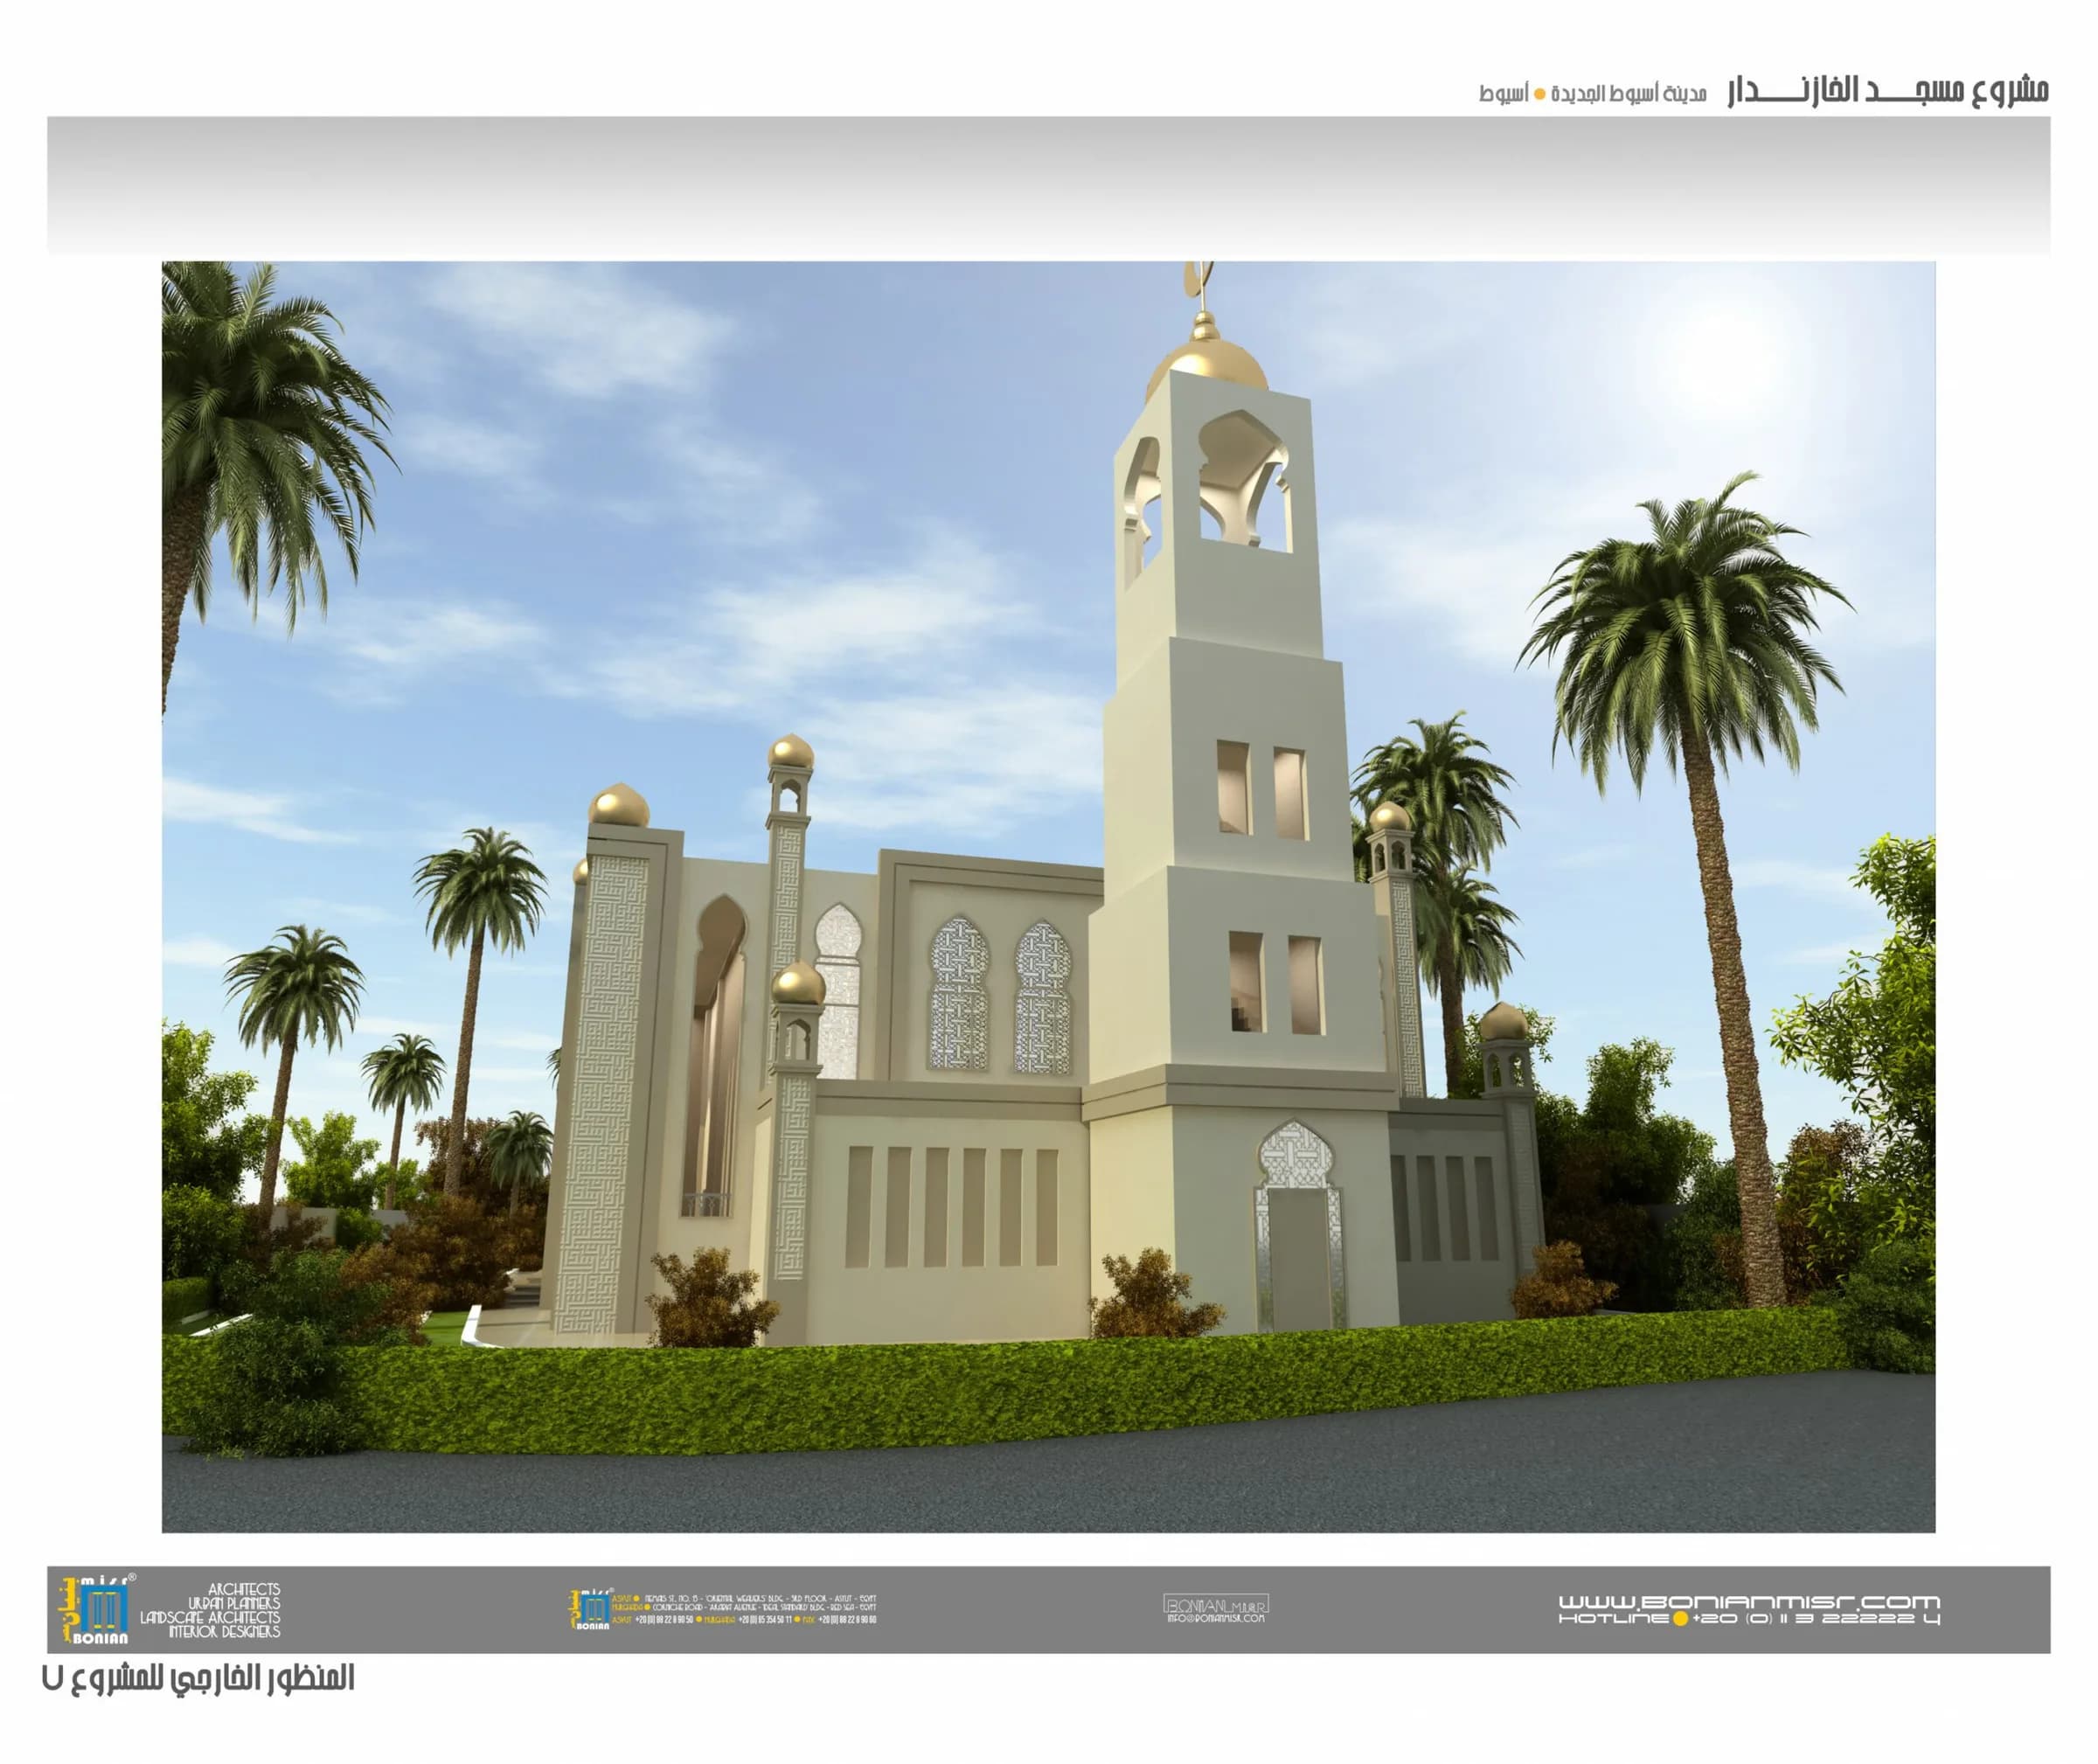Select the 'ARCHITECTS' text in the footer
The image size is (2098, 1764).
pyautogui.click(x=244, y=1589)
